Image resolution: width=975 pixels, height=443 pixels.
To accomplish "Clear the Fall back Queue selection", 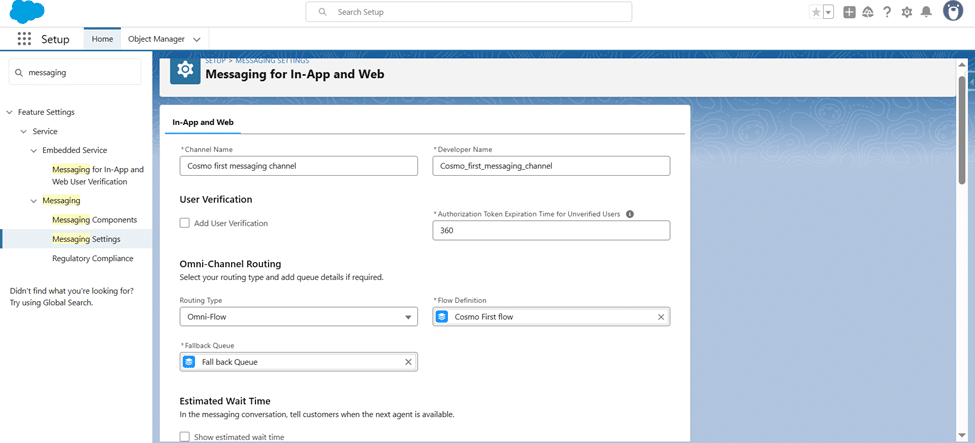I will click(409, 362).
